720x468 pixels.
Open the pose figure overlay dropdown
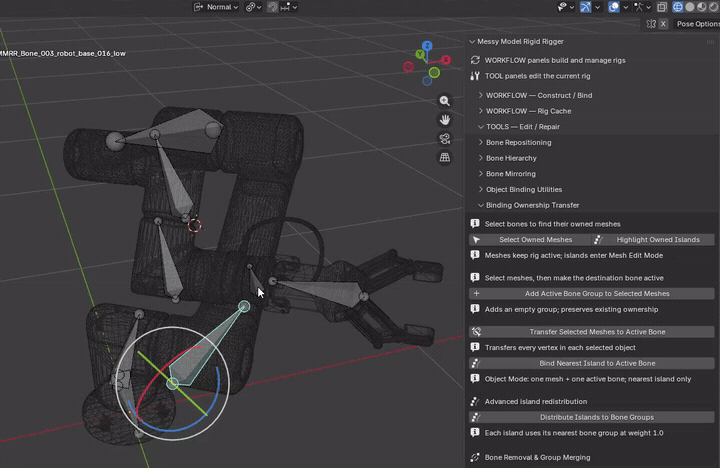pyautogui.click(x=642, y=7)
